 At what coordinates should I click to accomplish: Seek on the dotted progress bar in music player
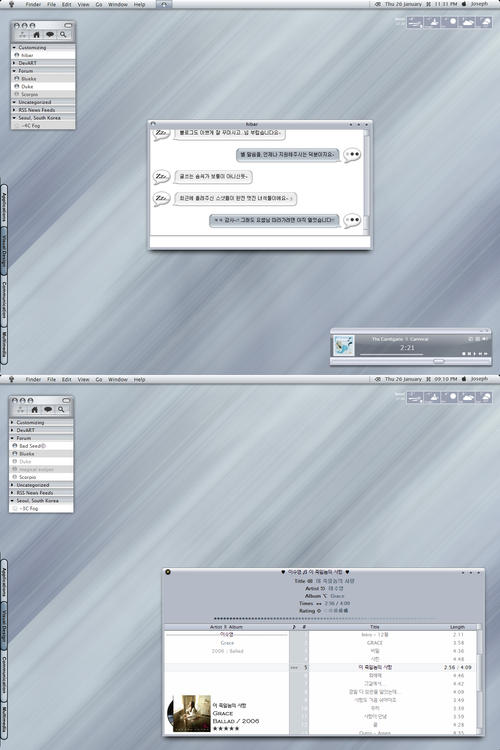click(324, 618)
